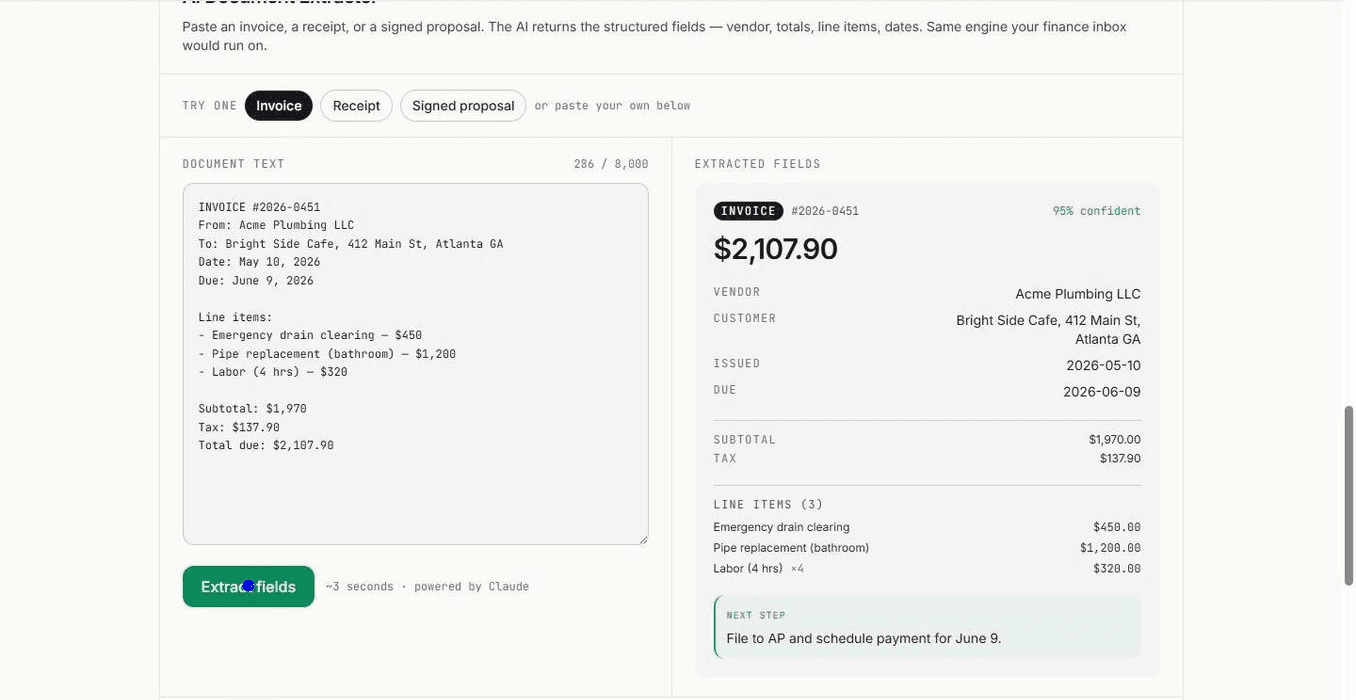Click the Extract fields button
This screenshot has height=700, width=1356.
(248, 587)
